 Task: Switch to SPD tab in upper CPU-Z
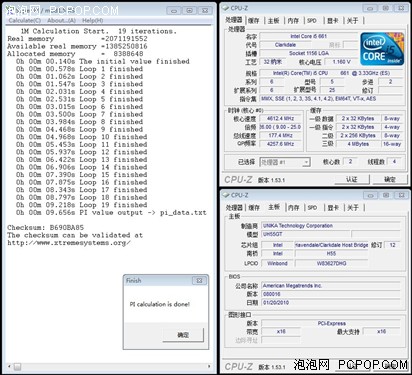312,20
